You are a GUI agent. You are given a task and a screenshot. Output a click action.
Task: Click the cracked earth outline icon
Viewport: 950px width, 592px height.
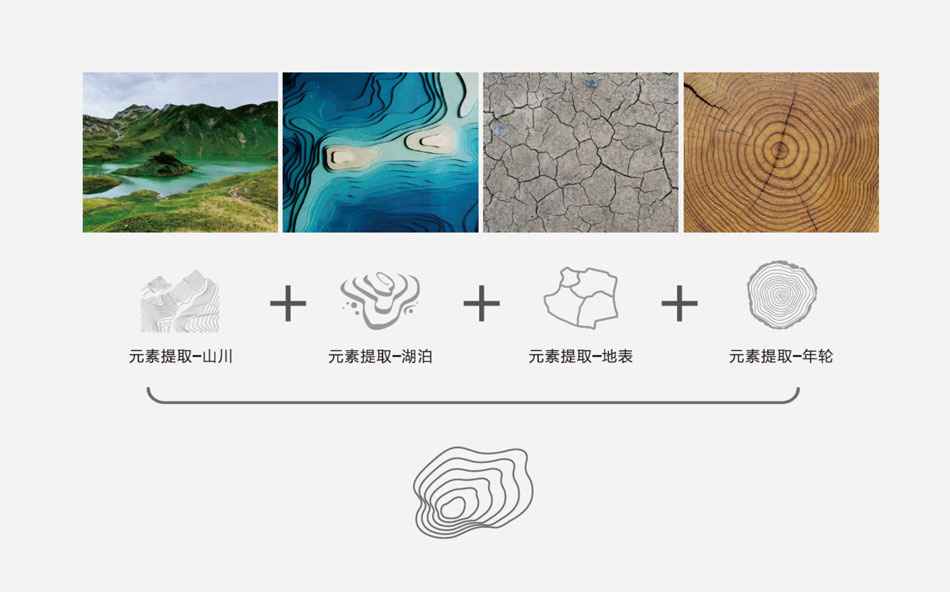(x=581, y=297)
